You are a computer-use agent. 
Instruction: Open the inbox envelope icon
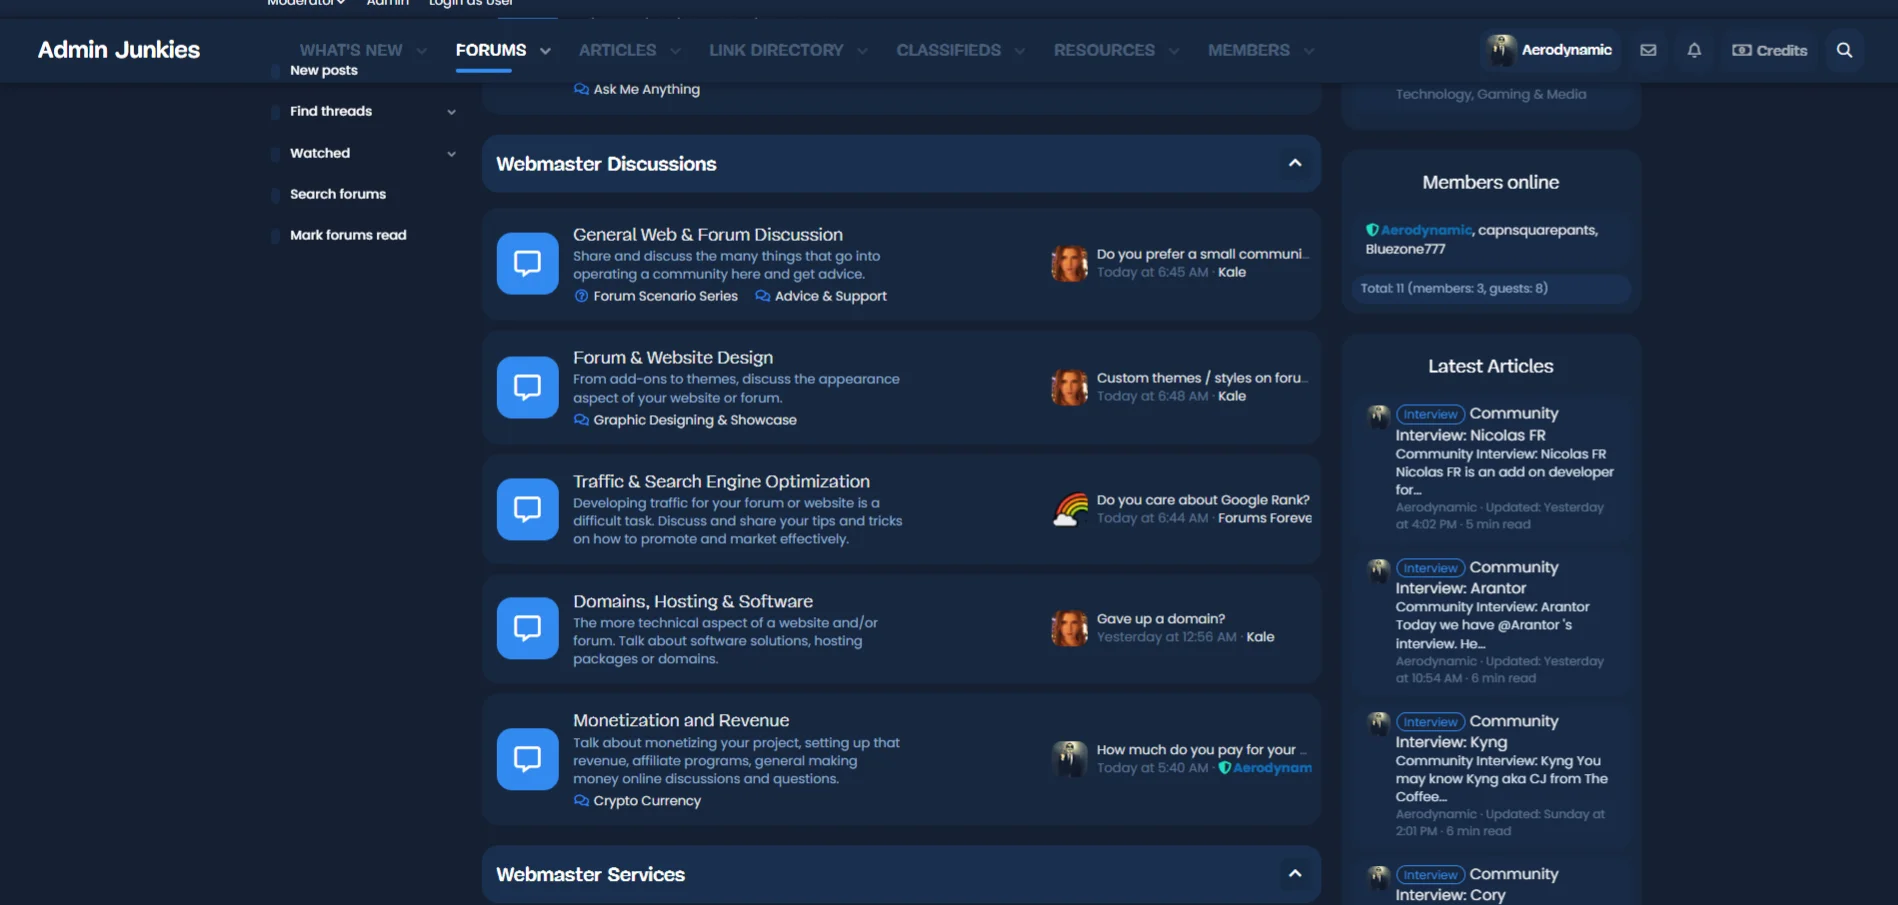click(x=1648, y=50)
